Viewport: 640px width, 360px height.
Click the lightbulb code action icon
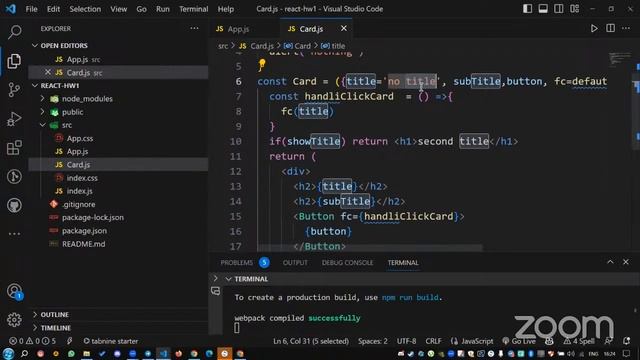[262, 64]
